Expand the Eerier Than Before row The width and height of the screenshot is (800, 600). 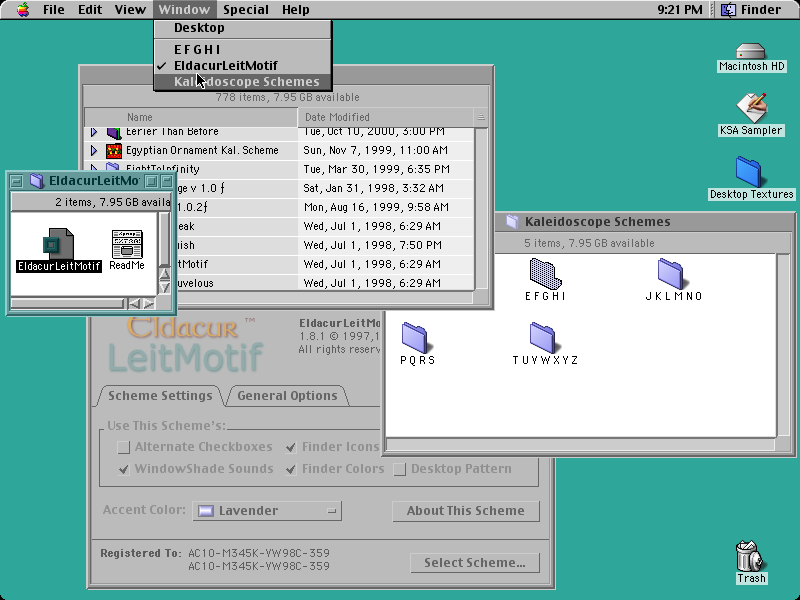pyautogui.click(x=94, y=133)
